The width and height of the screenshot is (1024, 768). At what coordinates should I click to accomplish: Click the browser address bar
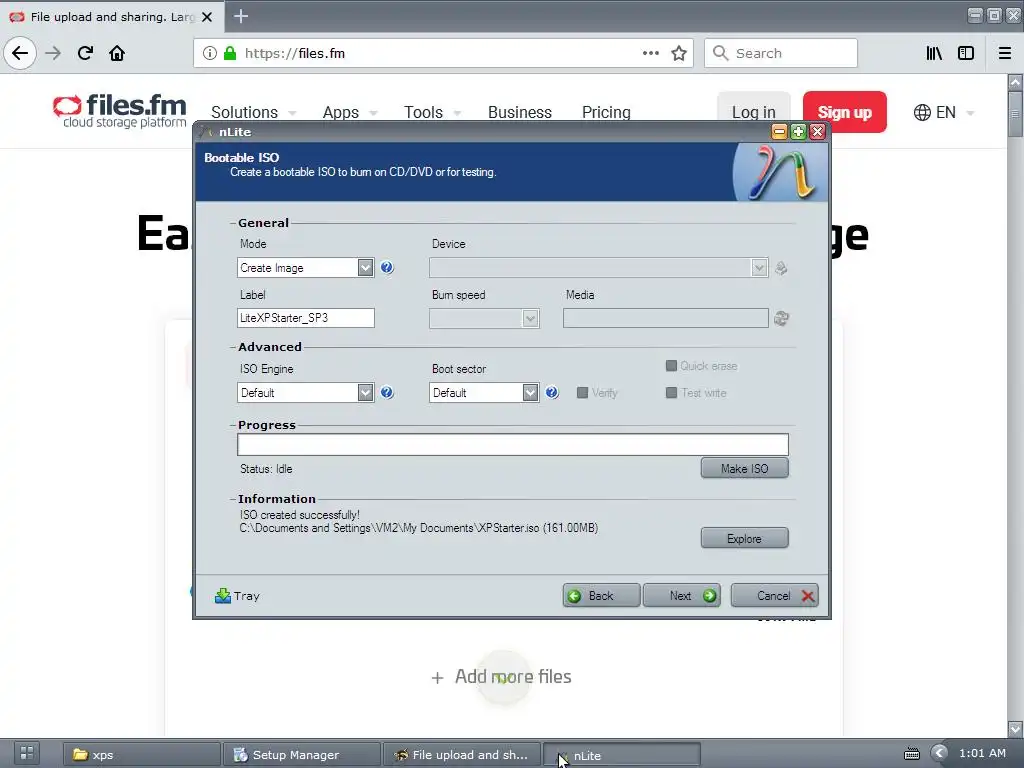443,53
